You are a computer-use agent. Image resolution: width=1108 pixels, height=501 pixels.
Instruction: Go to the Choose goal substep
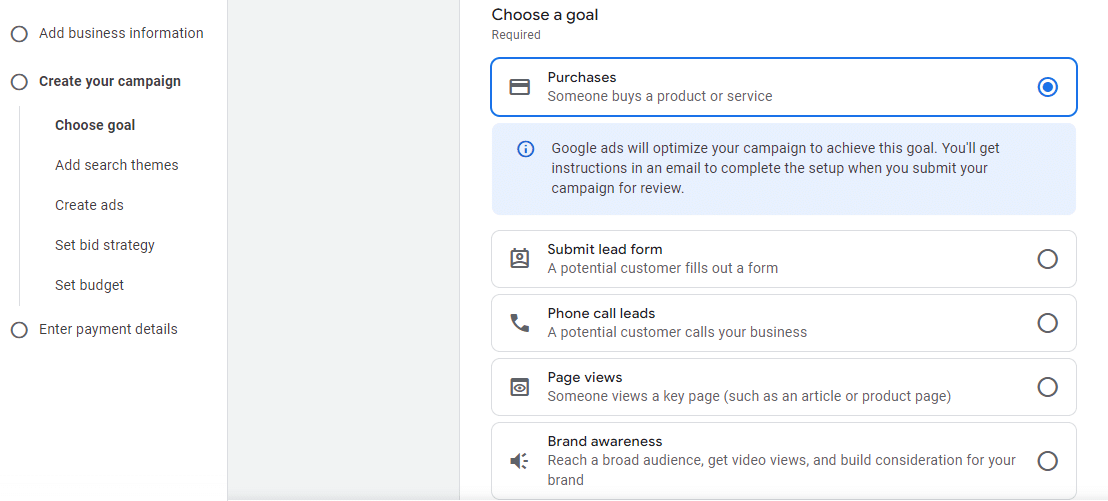[x=95, y=125]
